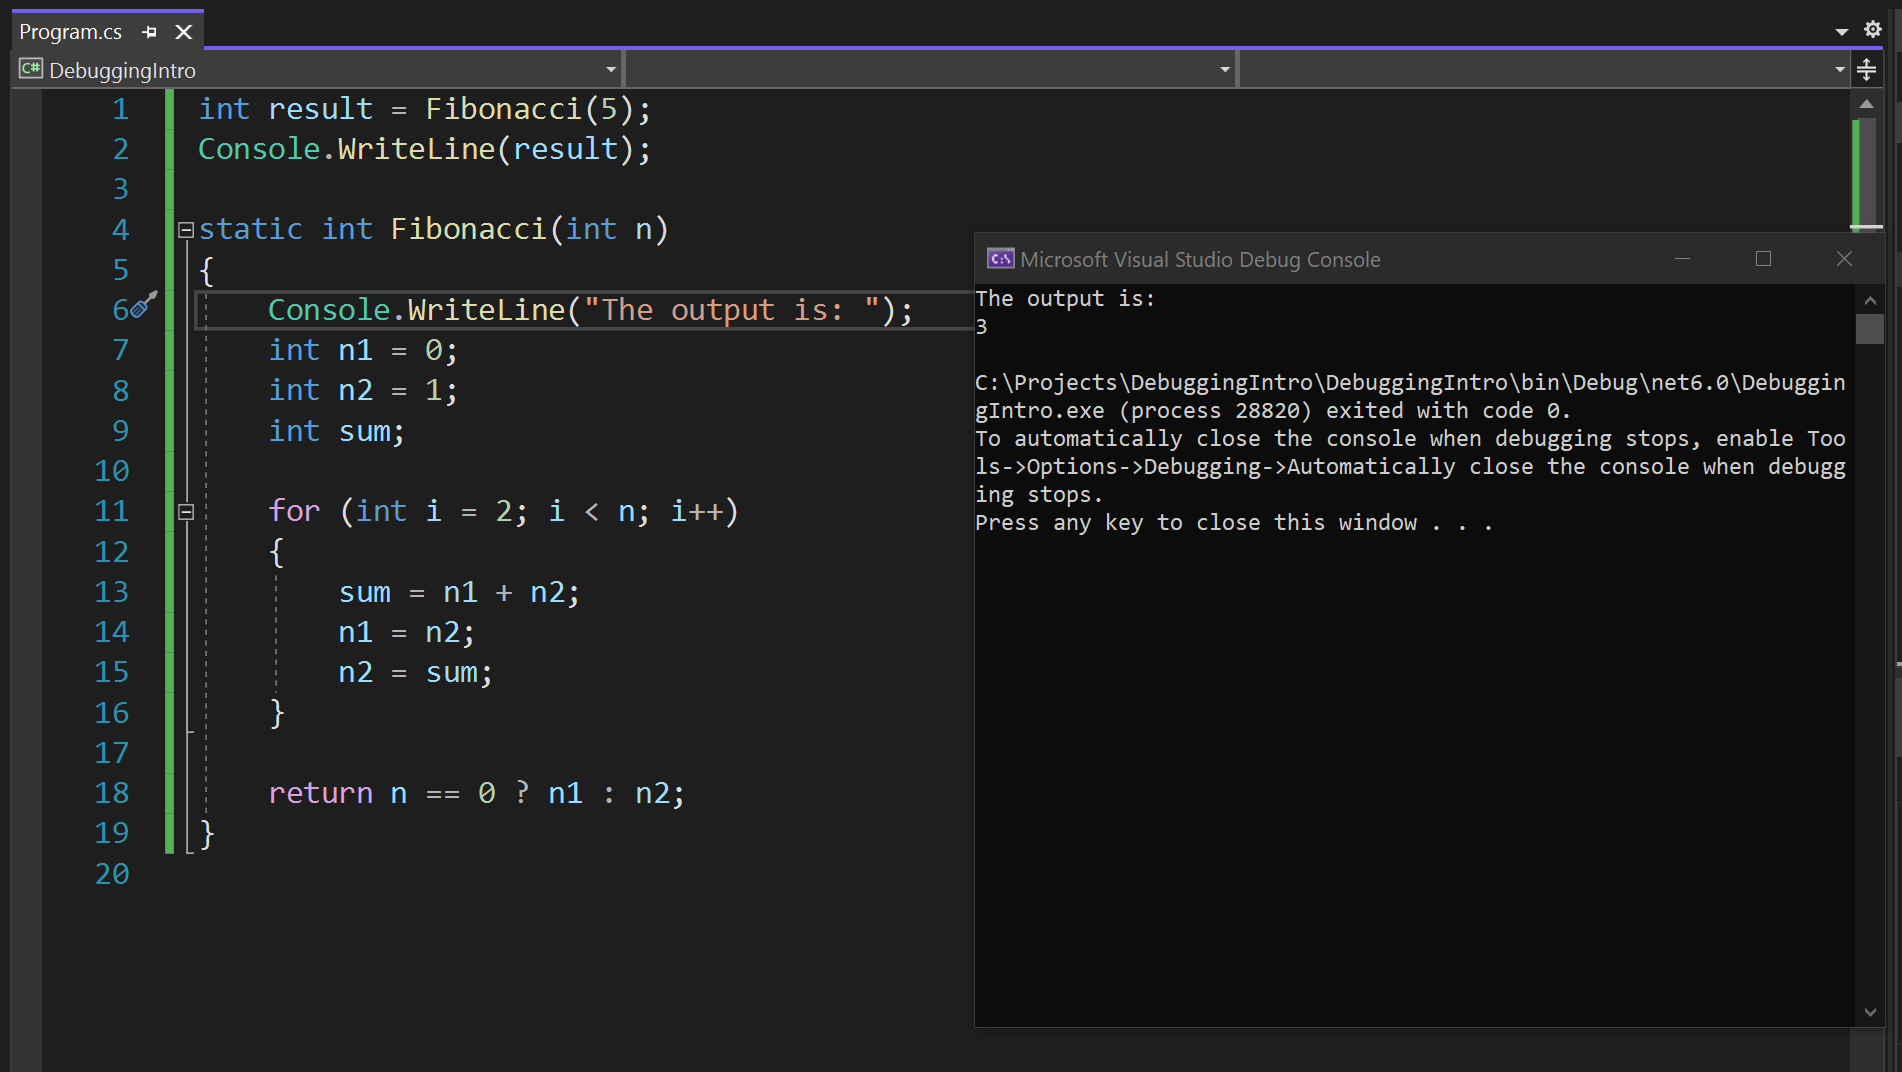Click the Debug Console scrollbar up arrow
This screenshot has width=1902, height=1072.
(1870, 300)
